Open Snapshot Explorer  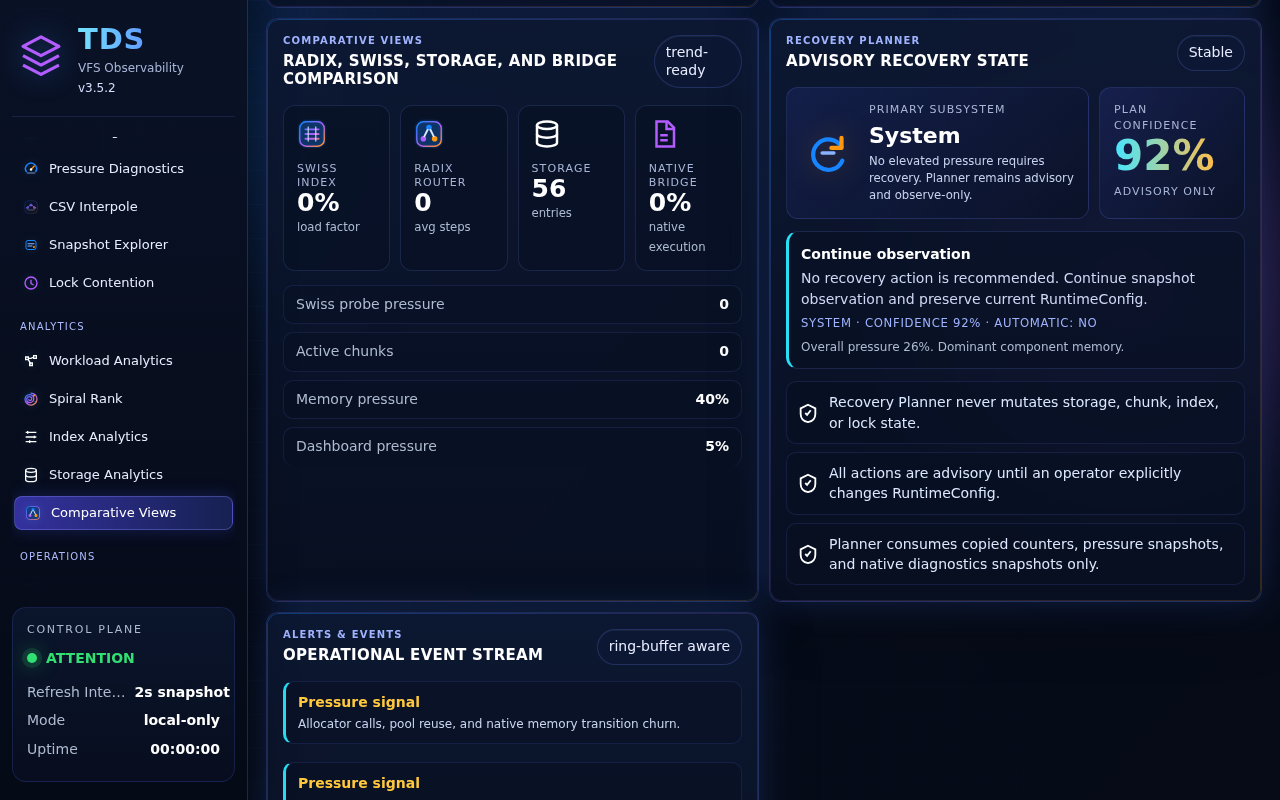pyautogui.click(x=123, y=245)
